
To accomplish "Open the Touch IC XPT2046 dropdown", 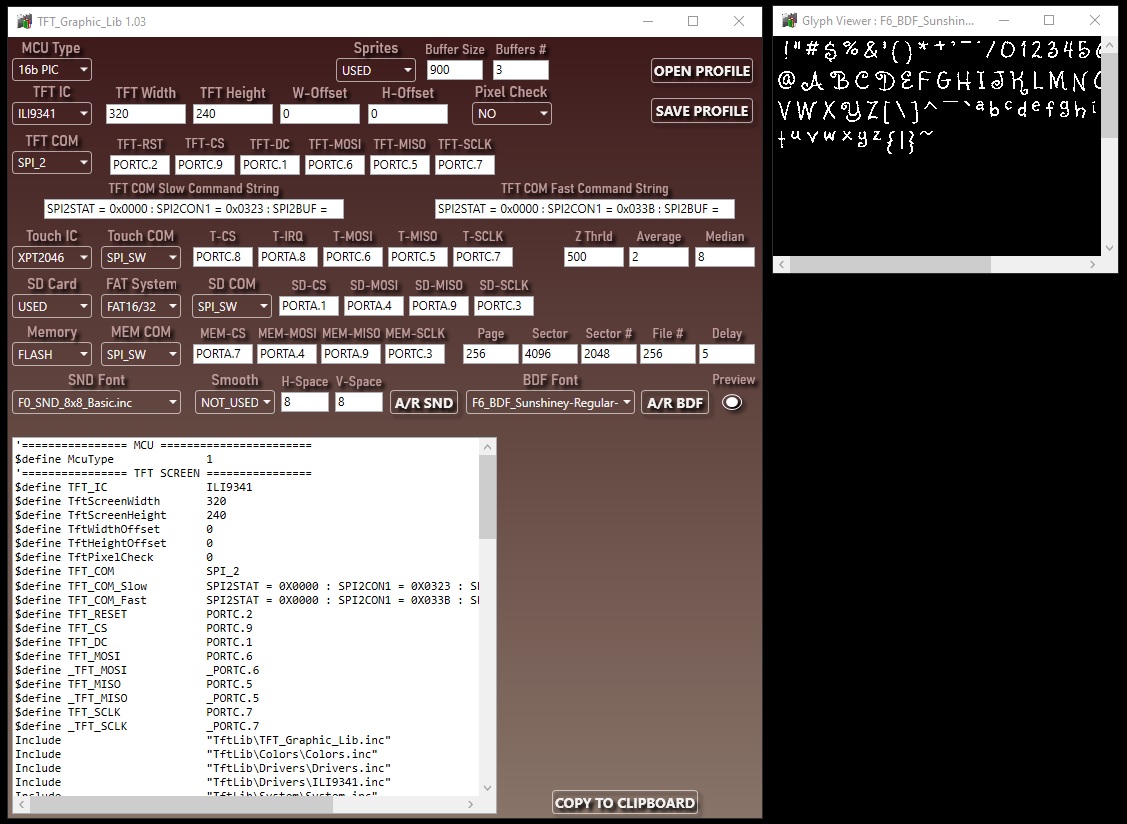I will click(x=52, y=257).
